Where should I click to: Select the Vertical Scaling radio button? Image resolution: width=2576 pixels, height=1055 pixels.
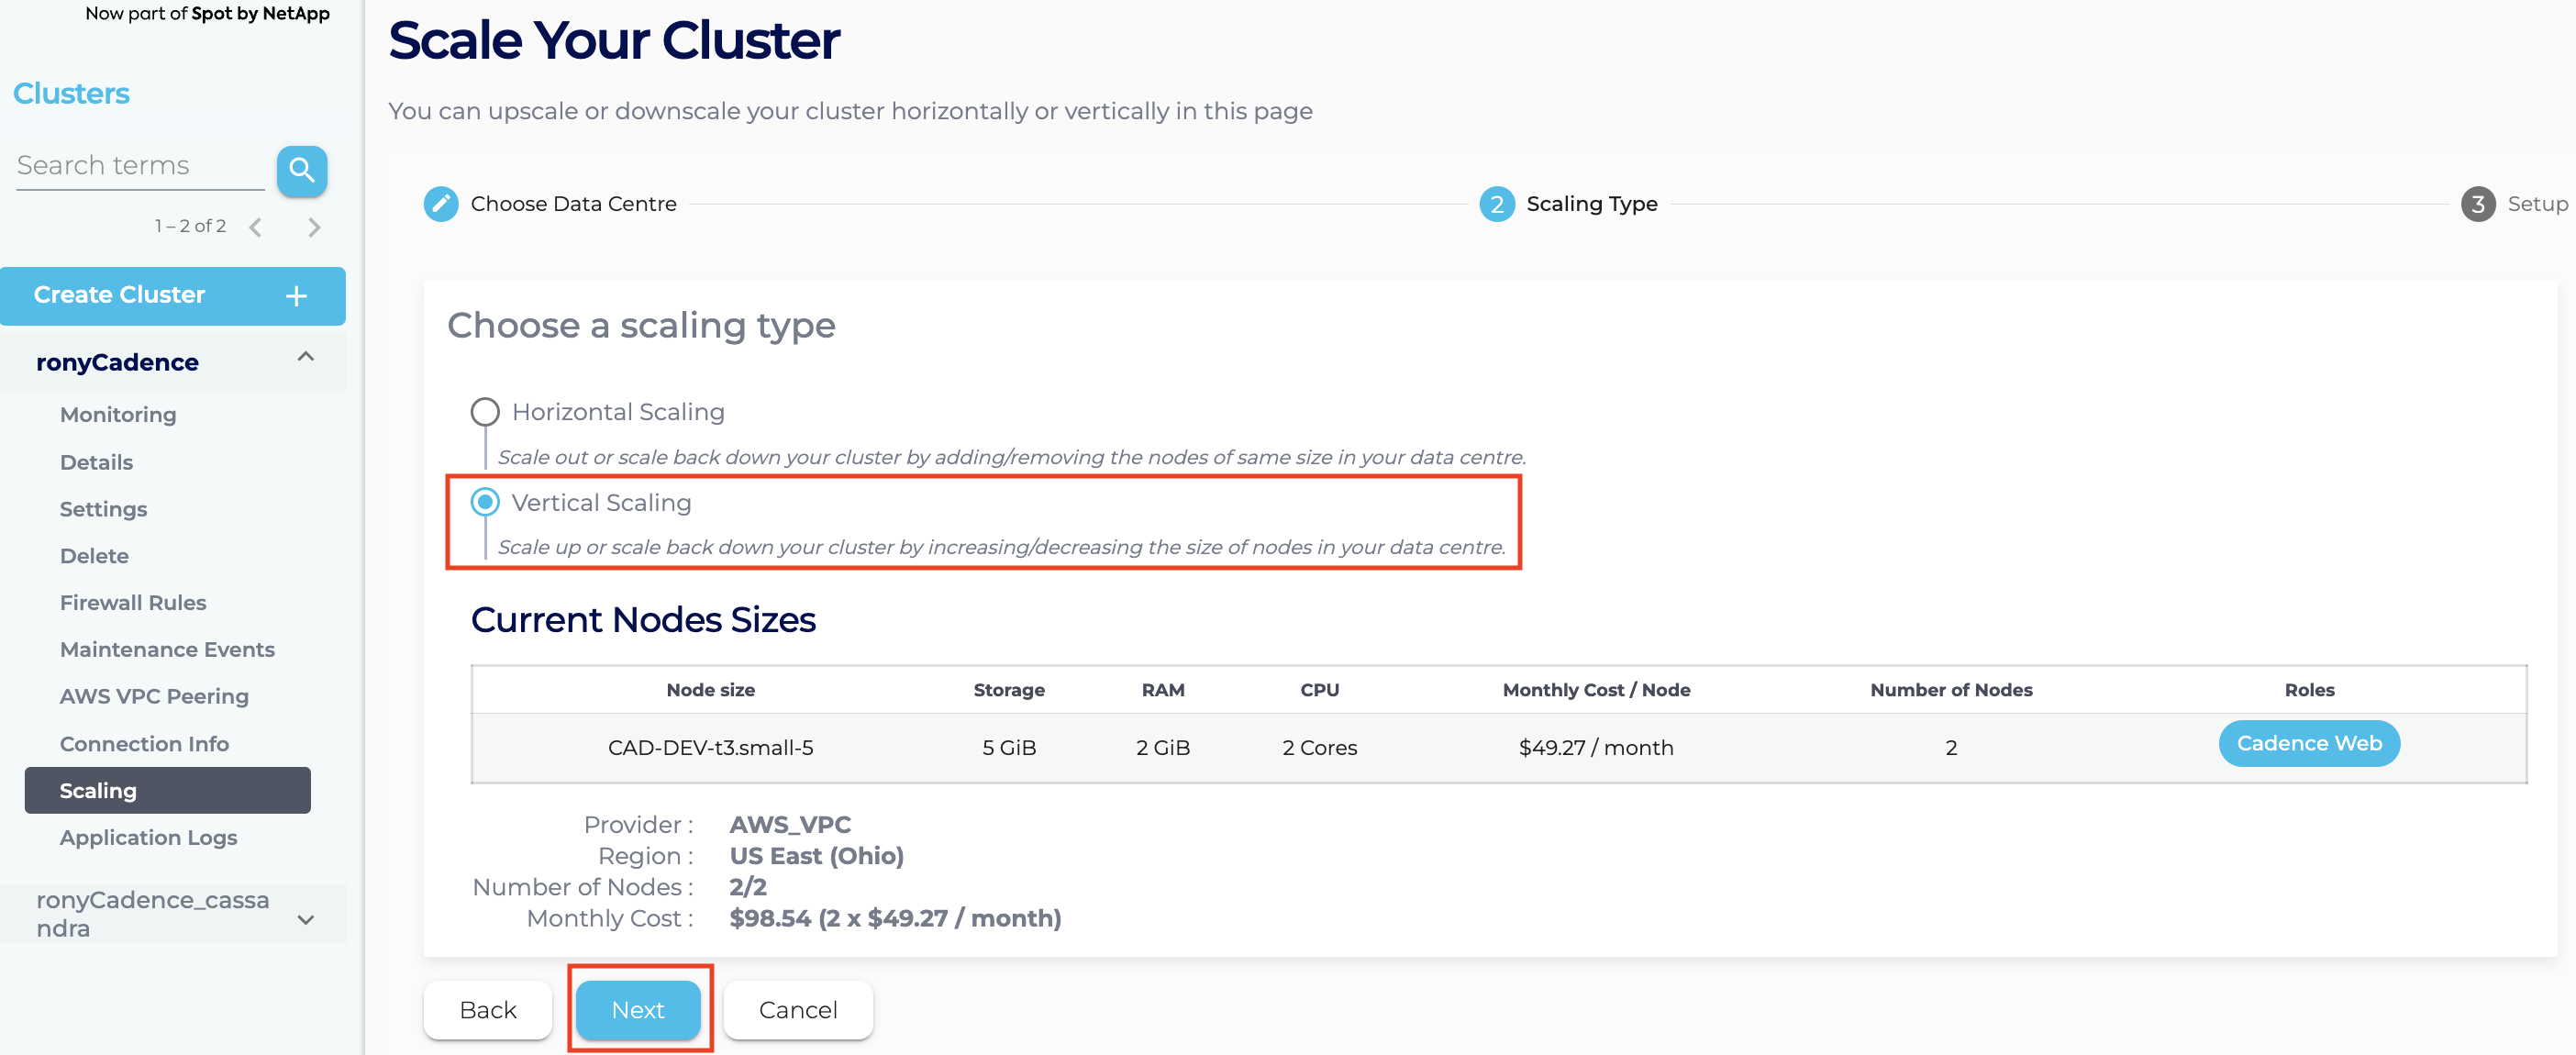coord(485,502)
